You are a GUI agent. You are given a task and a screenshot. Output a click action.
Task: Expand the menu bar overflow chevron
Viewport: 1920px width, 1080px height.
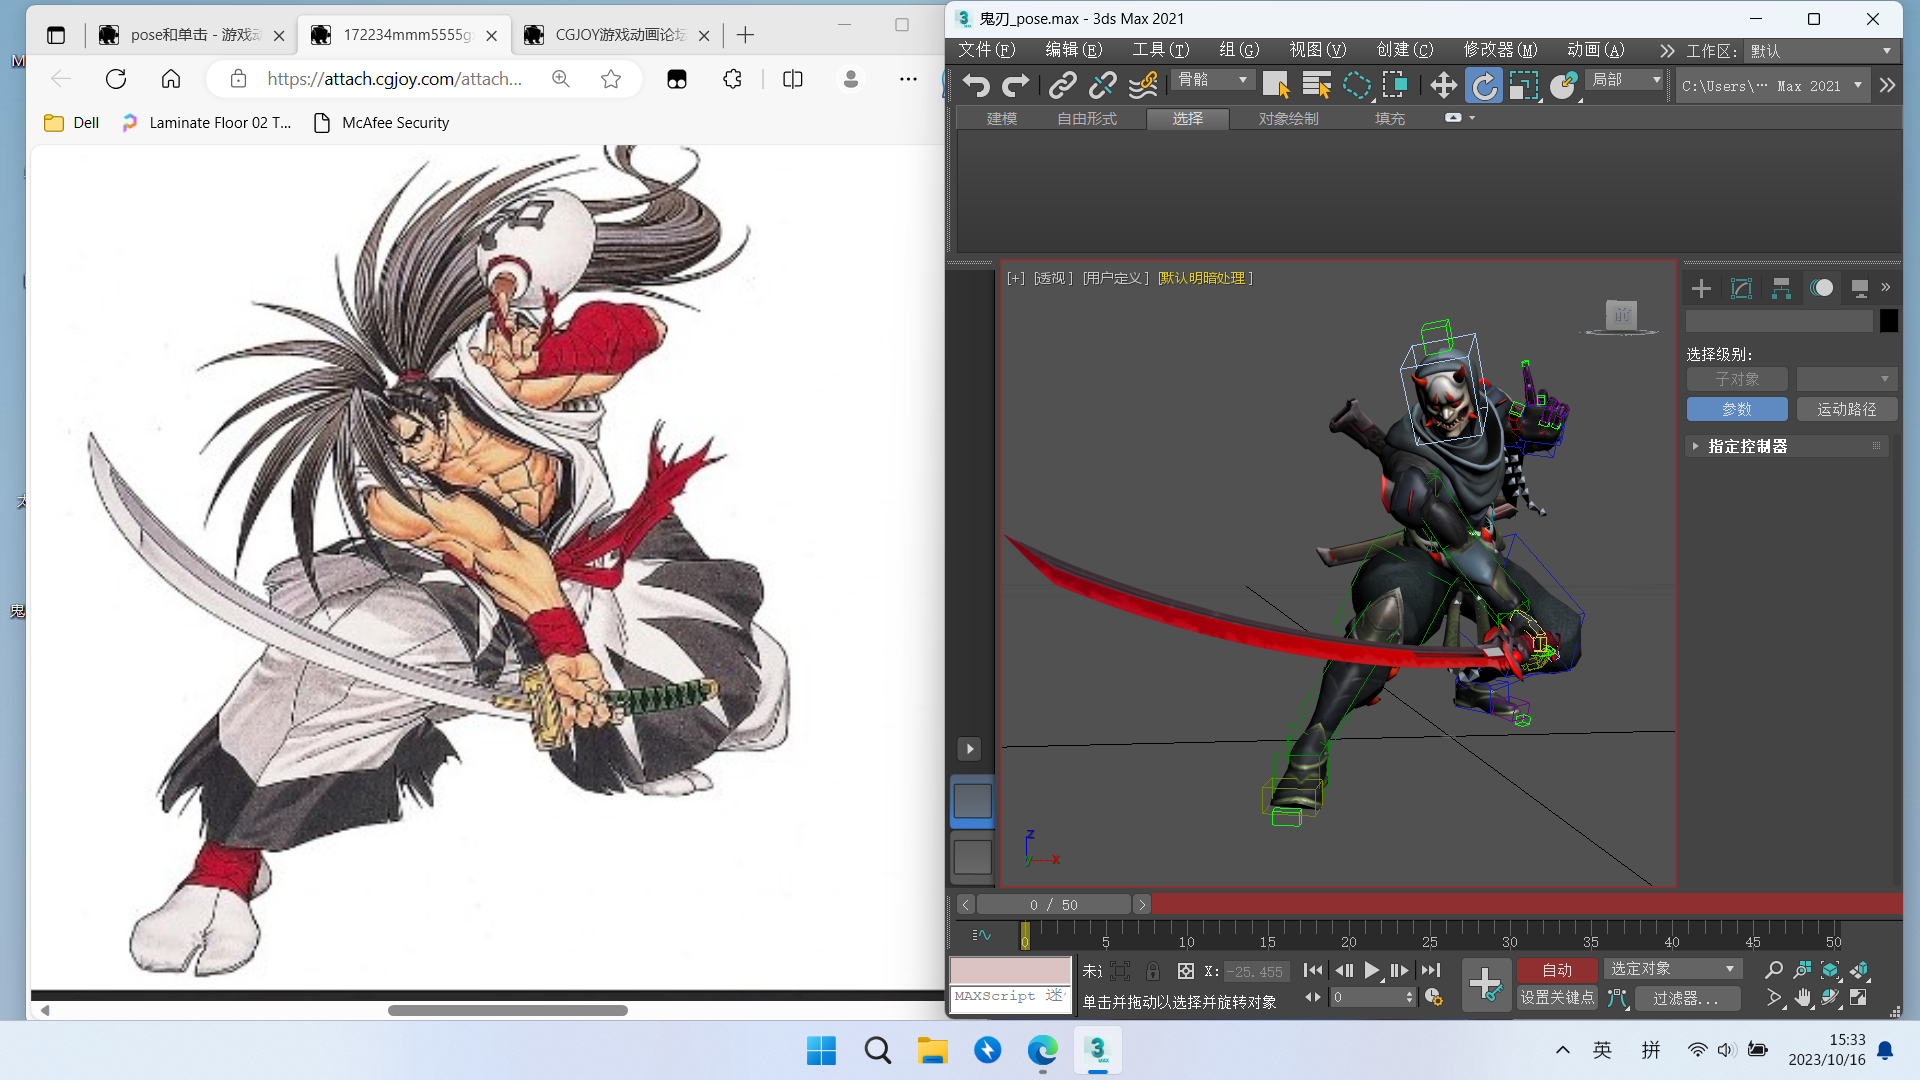(x=1666, y=51)
